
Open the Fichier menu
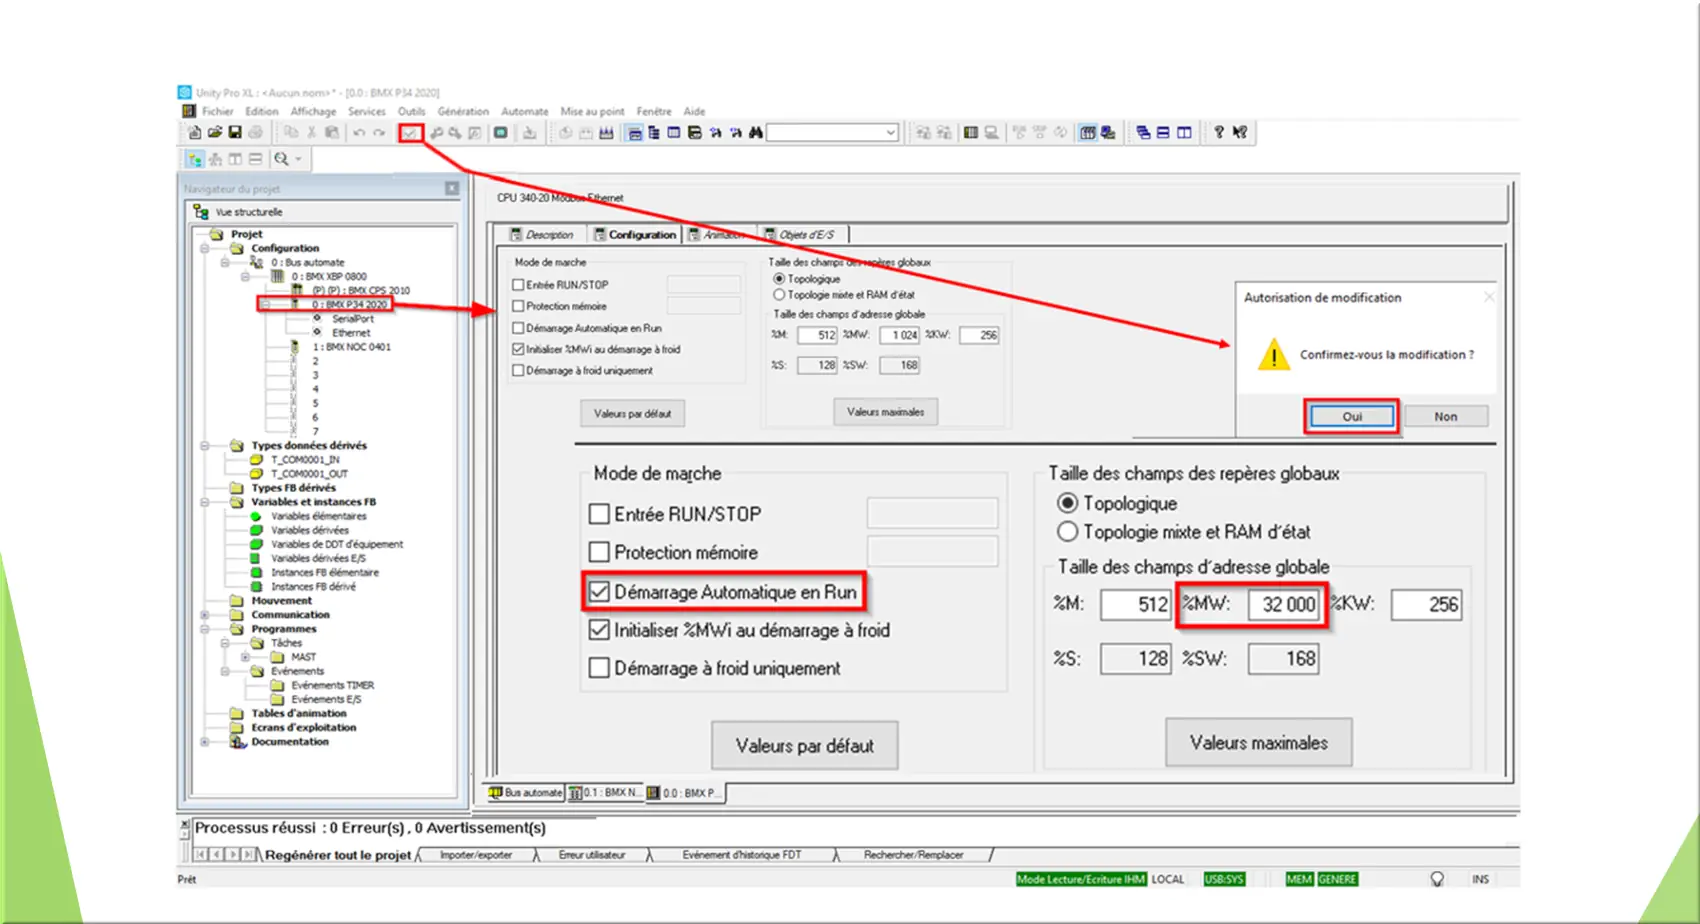[x=217, y=111]
